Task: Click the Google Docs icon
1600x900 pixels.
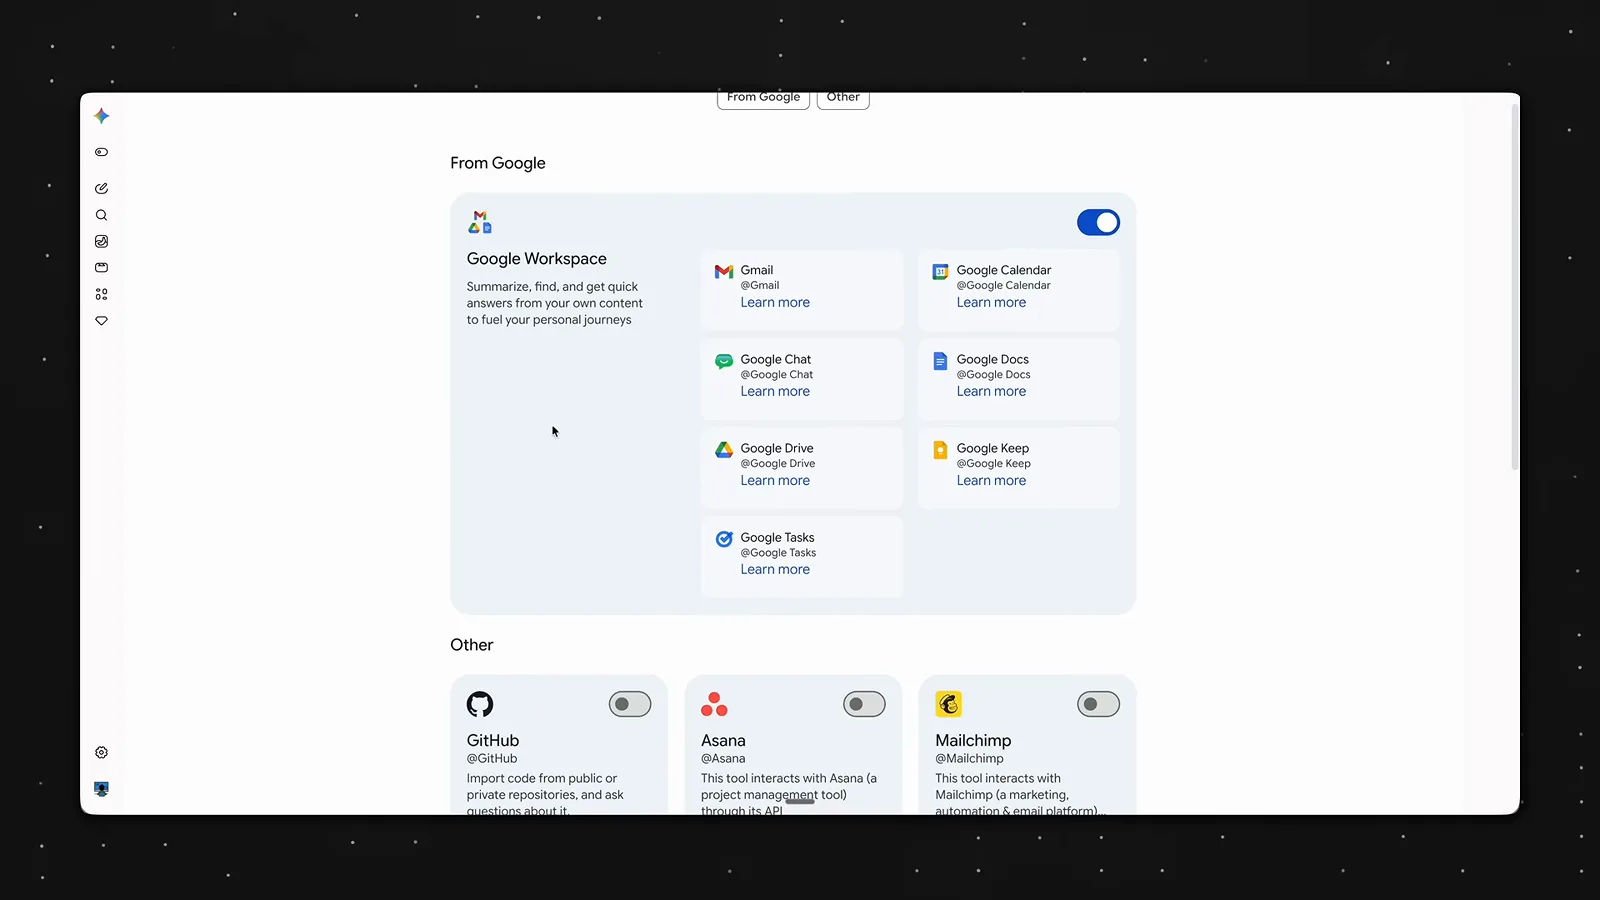Action: pyautogui.click(x=940, y=361)
